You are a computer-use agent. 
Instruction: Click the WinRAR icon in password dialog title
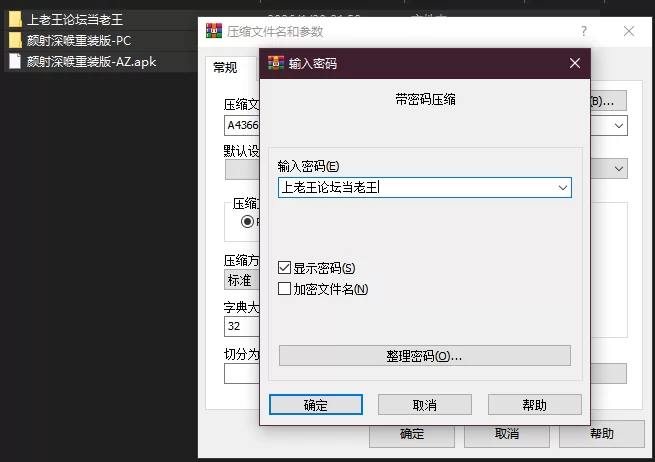pyautogui.click(x=276, y=63)
